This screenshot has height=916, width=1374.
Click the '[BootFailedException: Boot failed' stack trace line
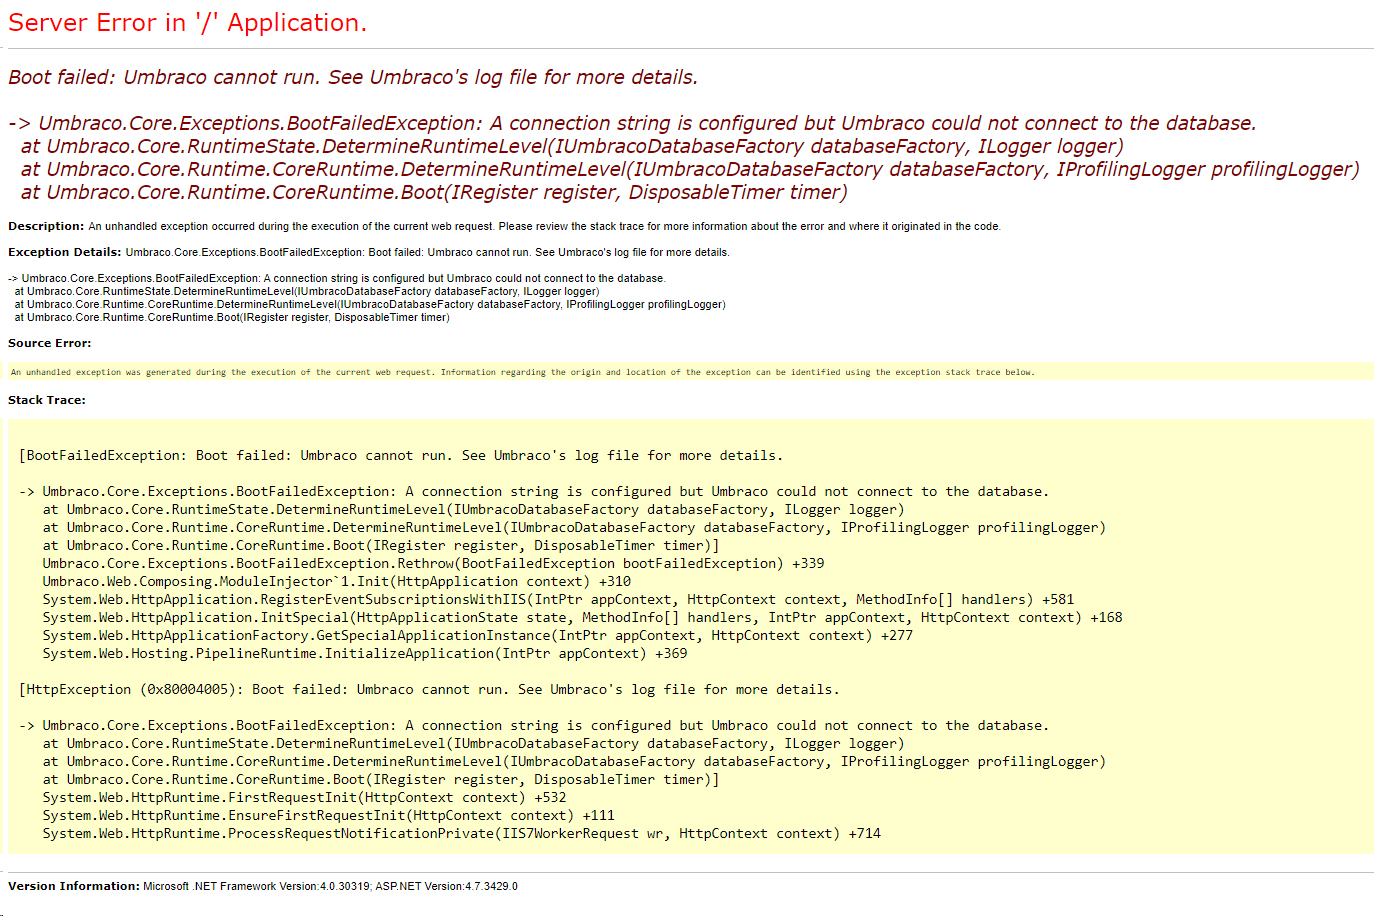[400, 455]
